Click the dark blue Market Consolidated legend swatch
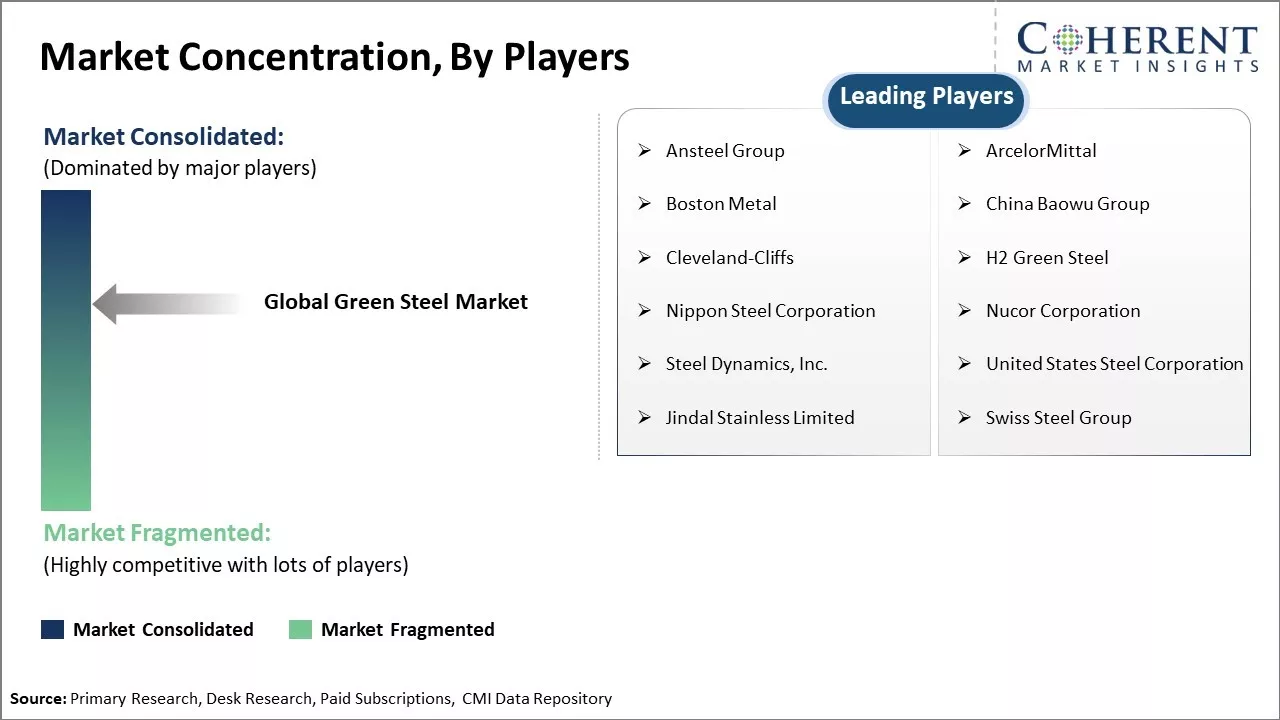Viewport: 1280px width, 720px height. [x=52, y=629]
